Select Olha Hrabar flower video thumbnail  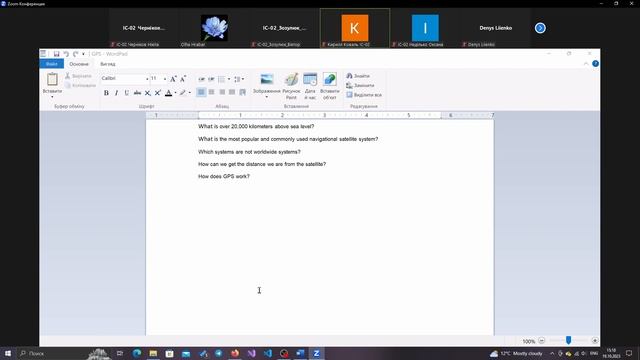pos(214,28)
